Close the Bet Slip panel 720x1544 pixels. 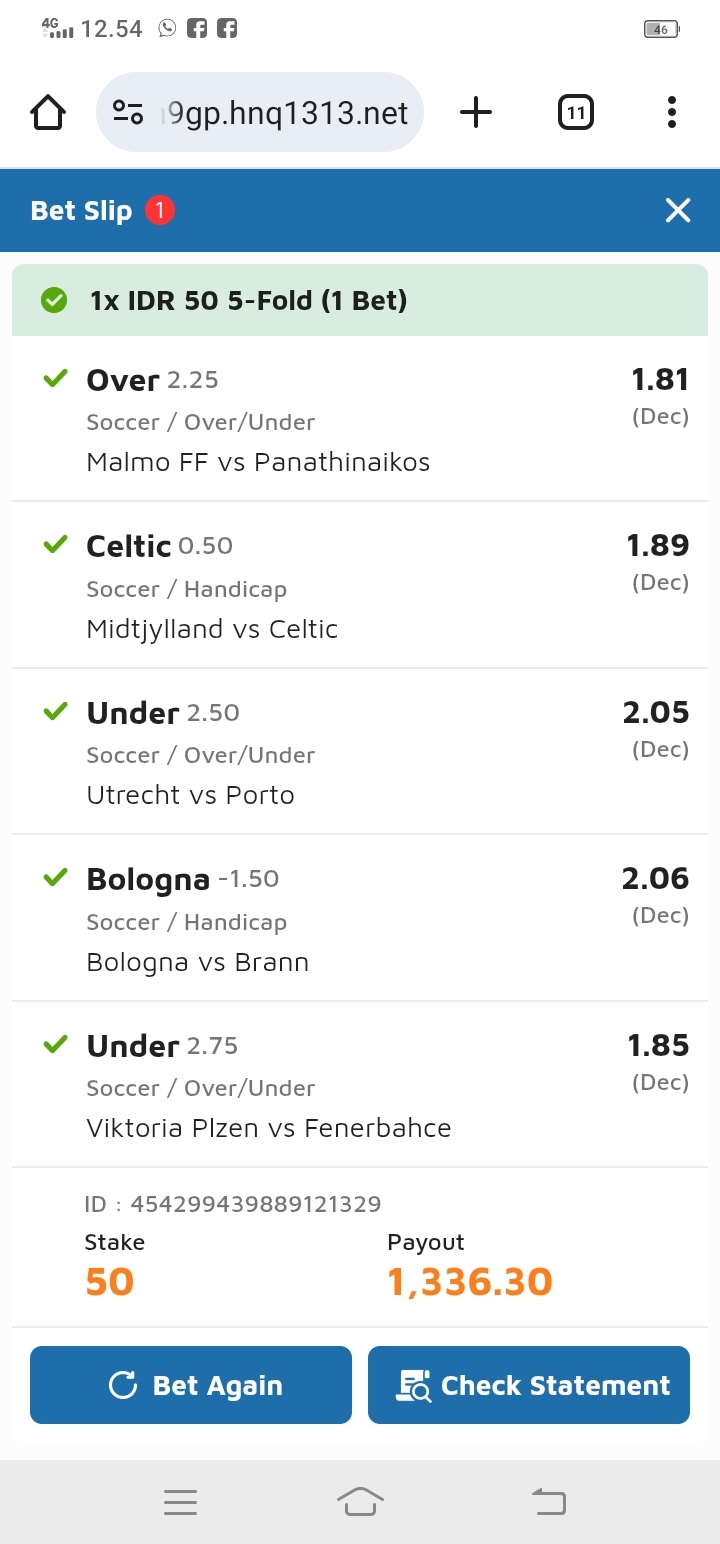(678, 210)
